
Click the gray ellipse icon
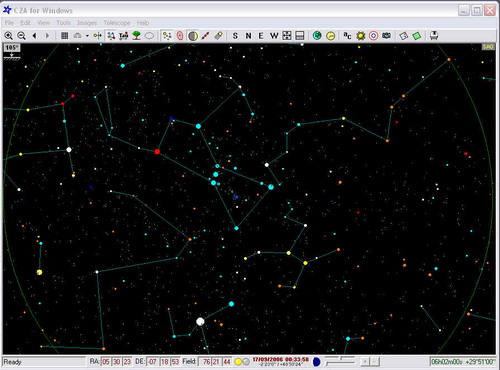[x=149, y=36]
